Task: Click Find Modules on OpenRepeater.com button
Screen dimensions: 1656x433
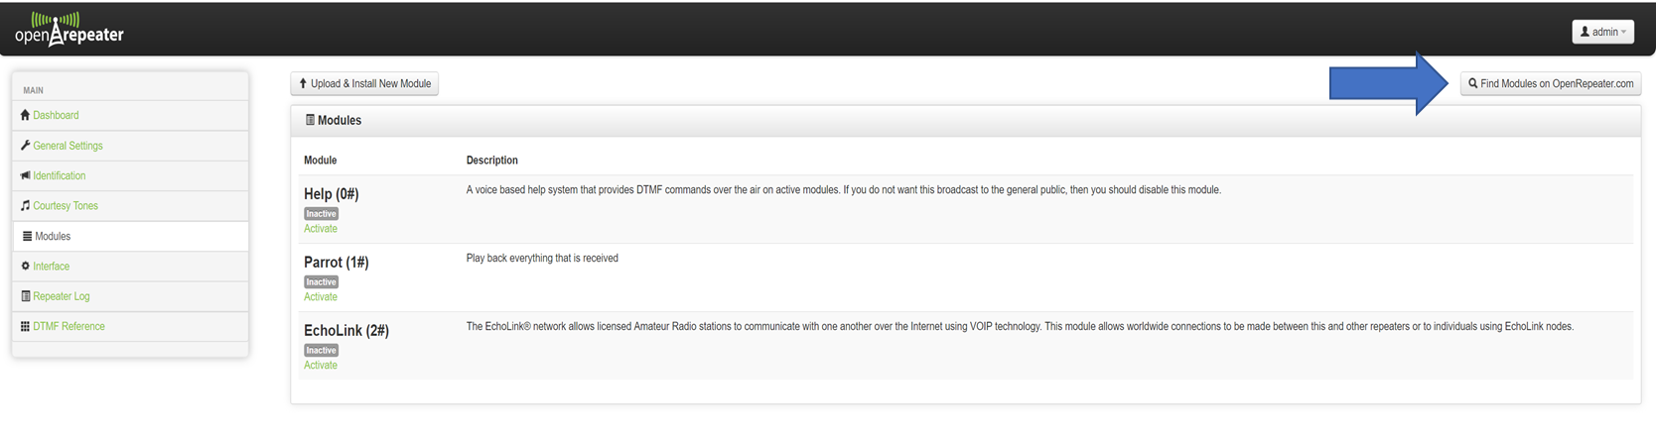Action: tap(1550, 84)
